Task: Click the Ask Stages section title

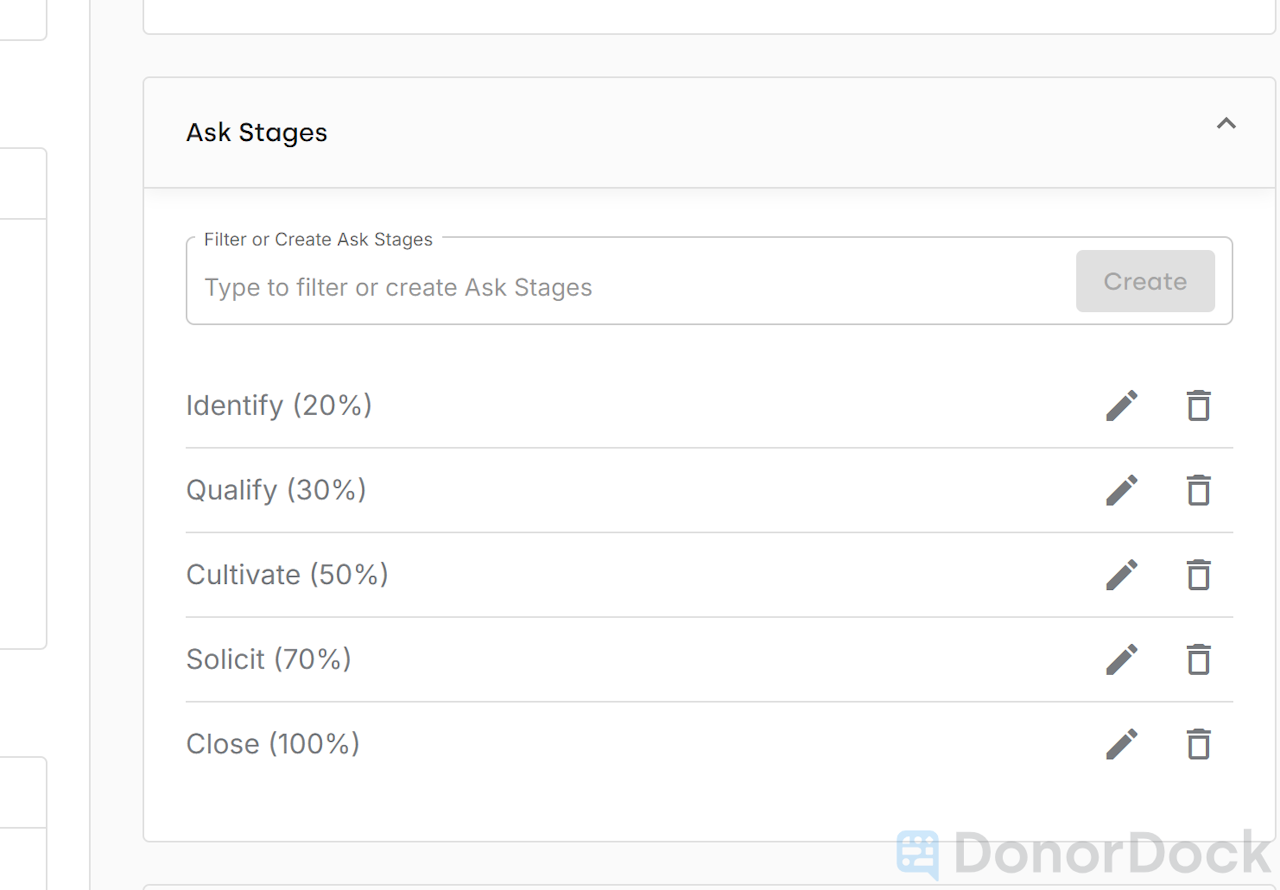Action: tap(256, 132)
